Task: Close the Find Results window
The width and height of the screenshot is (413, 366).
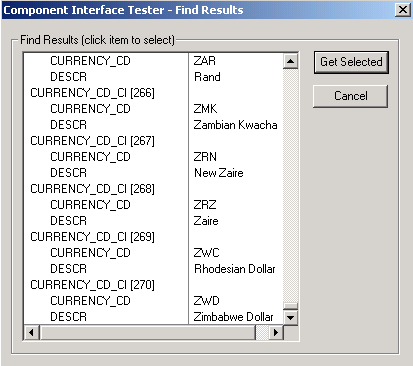Action: [x=403, y=10]
